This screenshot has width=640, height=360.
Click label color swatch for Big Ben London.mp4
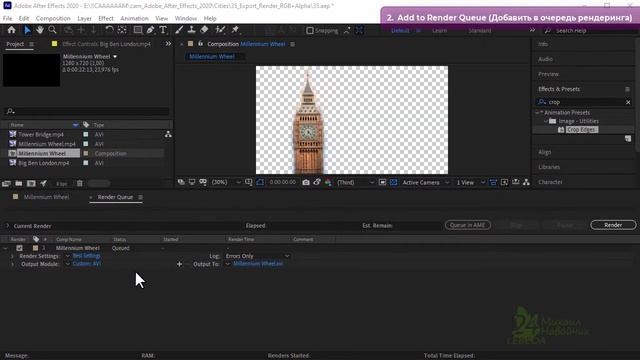86,163
